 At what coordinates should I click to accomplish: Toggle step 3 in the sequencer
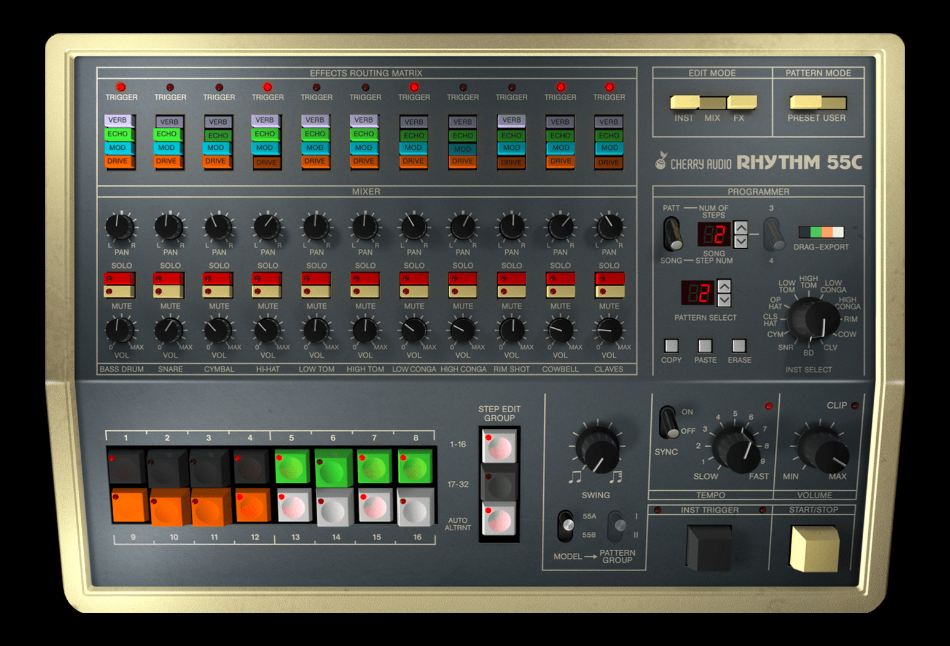click(210, 467)
